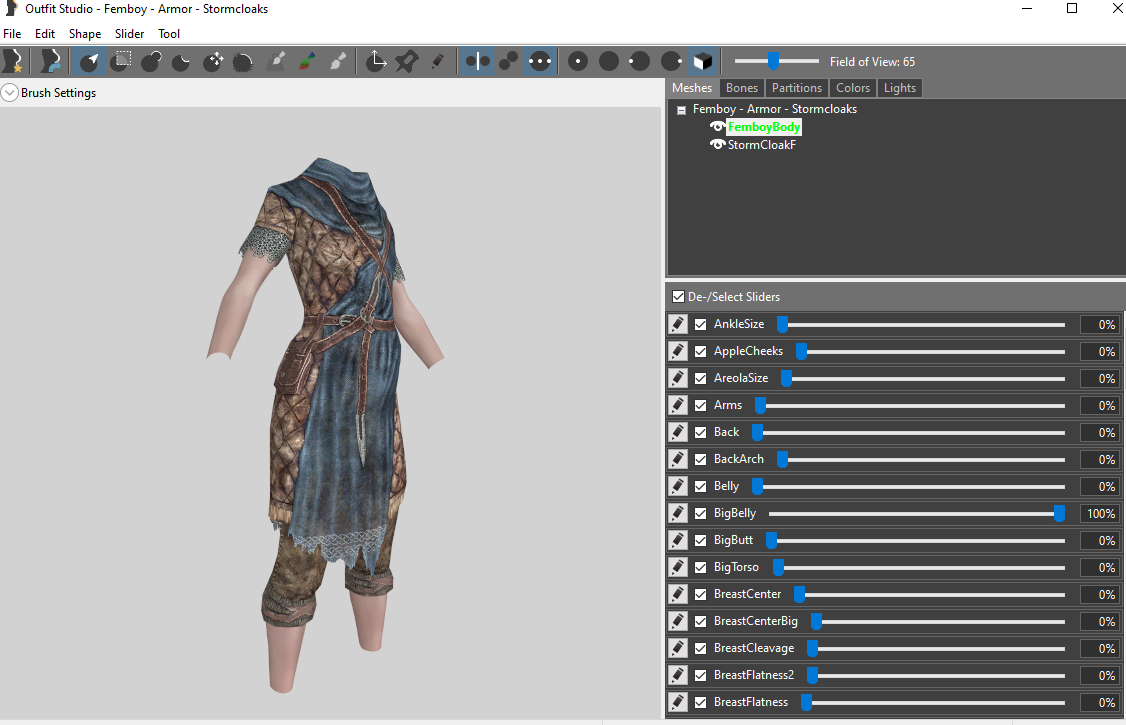The image size is (1126, 725).
Task: Select the Inflate brush tool
Action: (x=152, y=62)
